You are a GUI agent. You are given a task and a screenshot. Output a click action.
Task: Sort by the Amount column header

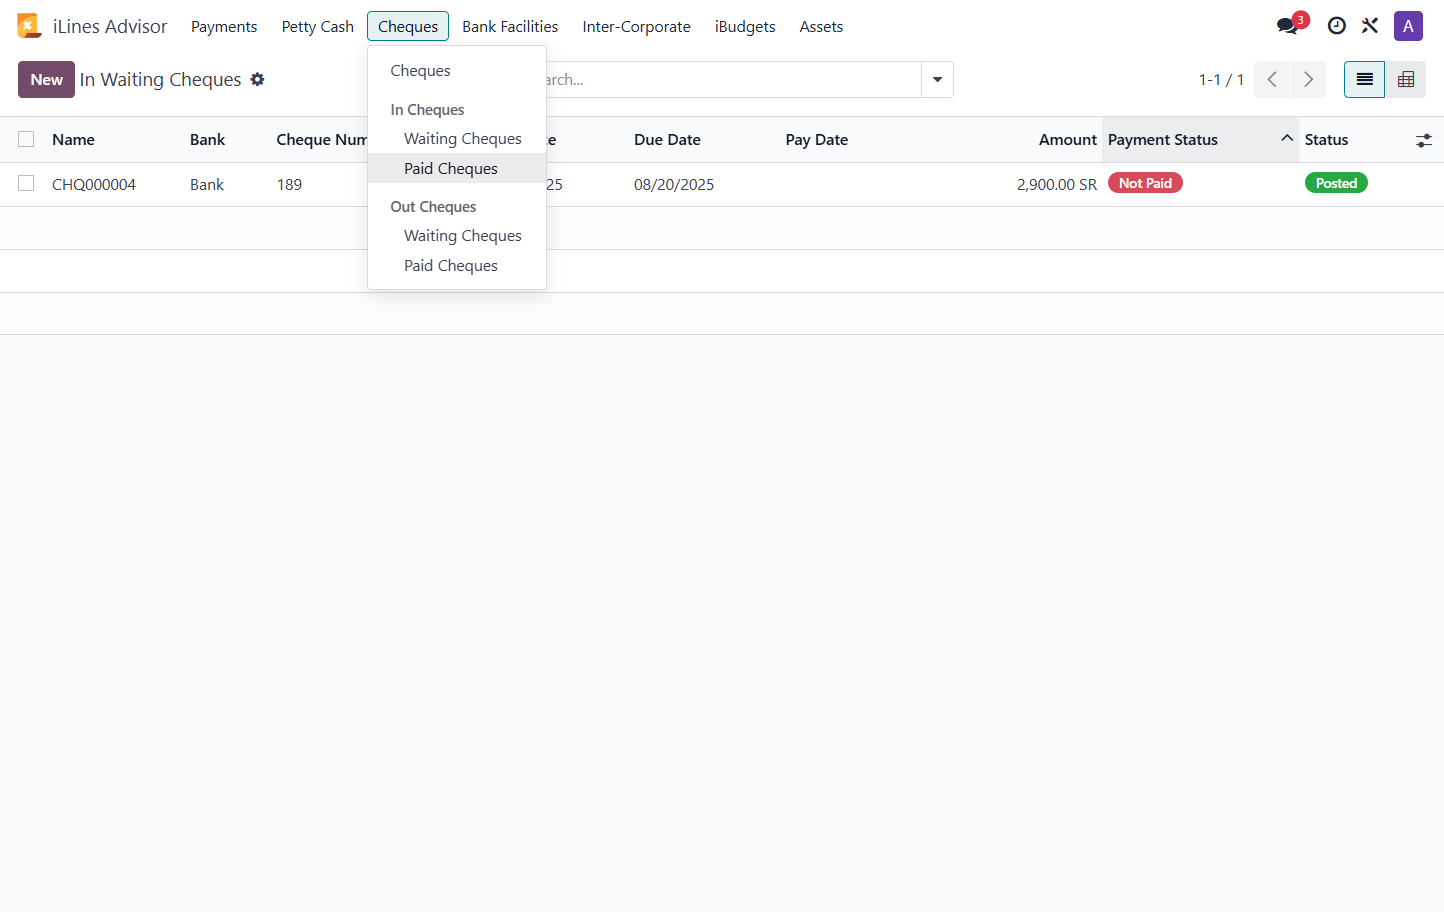(x=1067, y=140)
